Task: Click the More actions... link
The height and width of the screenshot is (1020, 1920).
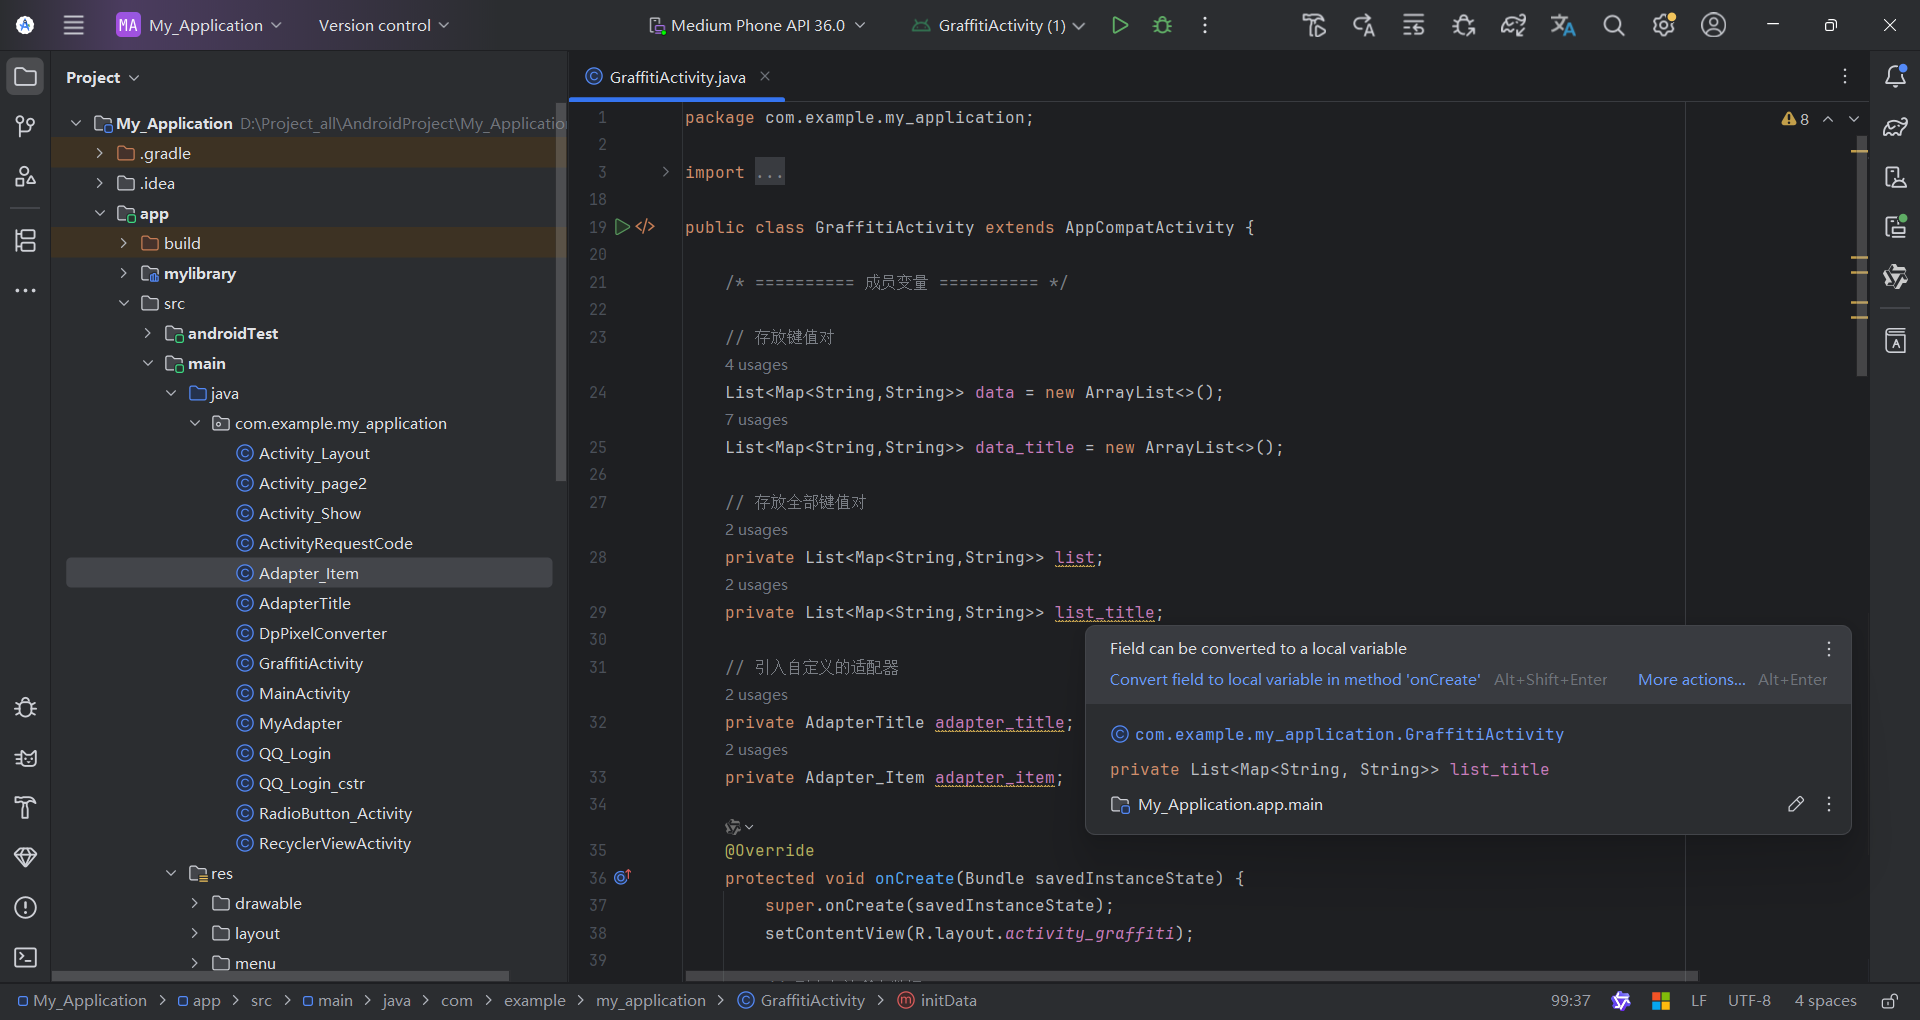Action: (x=1691, y=679)
